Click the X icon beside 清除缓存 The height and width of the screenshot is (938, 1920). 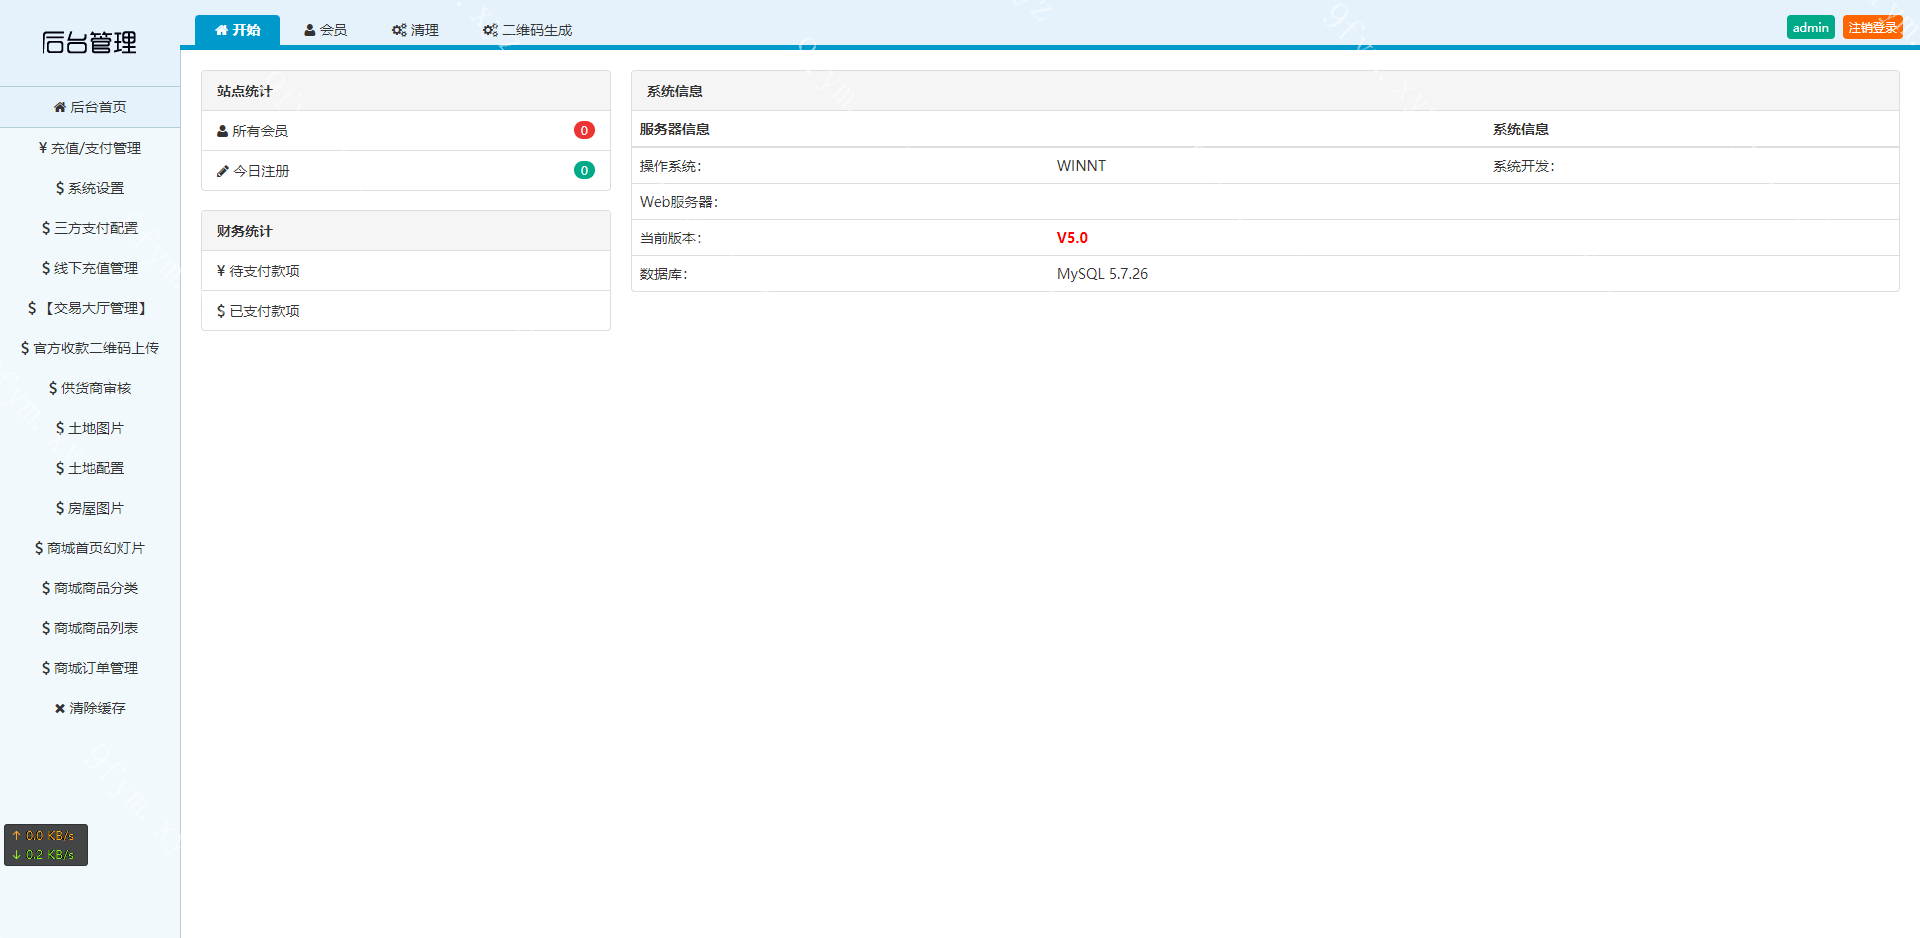point(60,708)
